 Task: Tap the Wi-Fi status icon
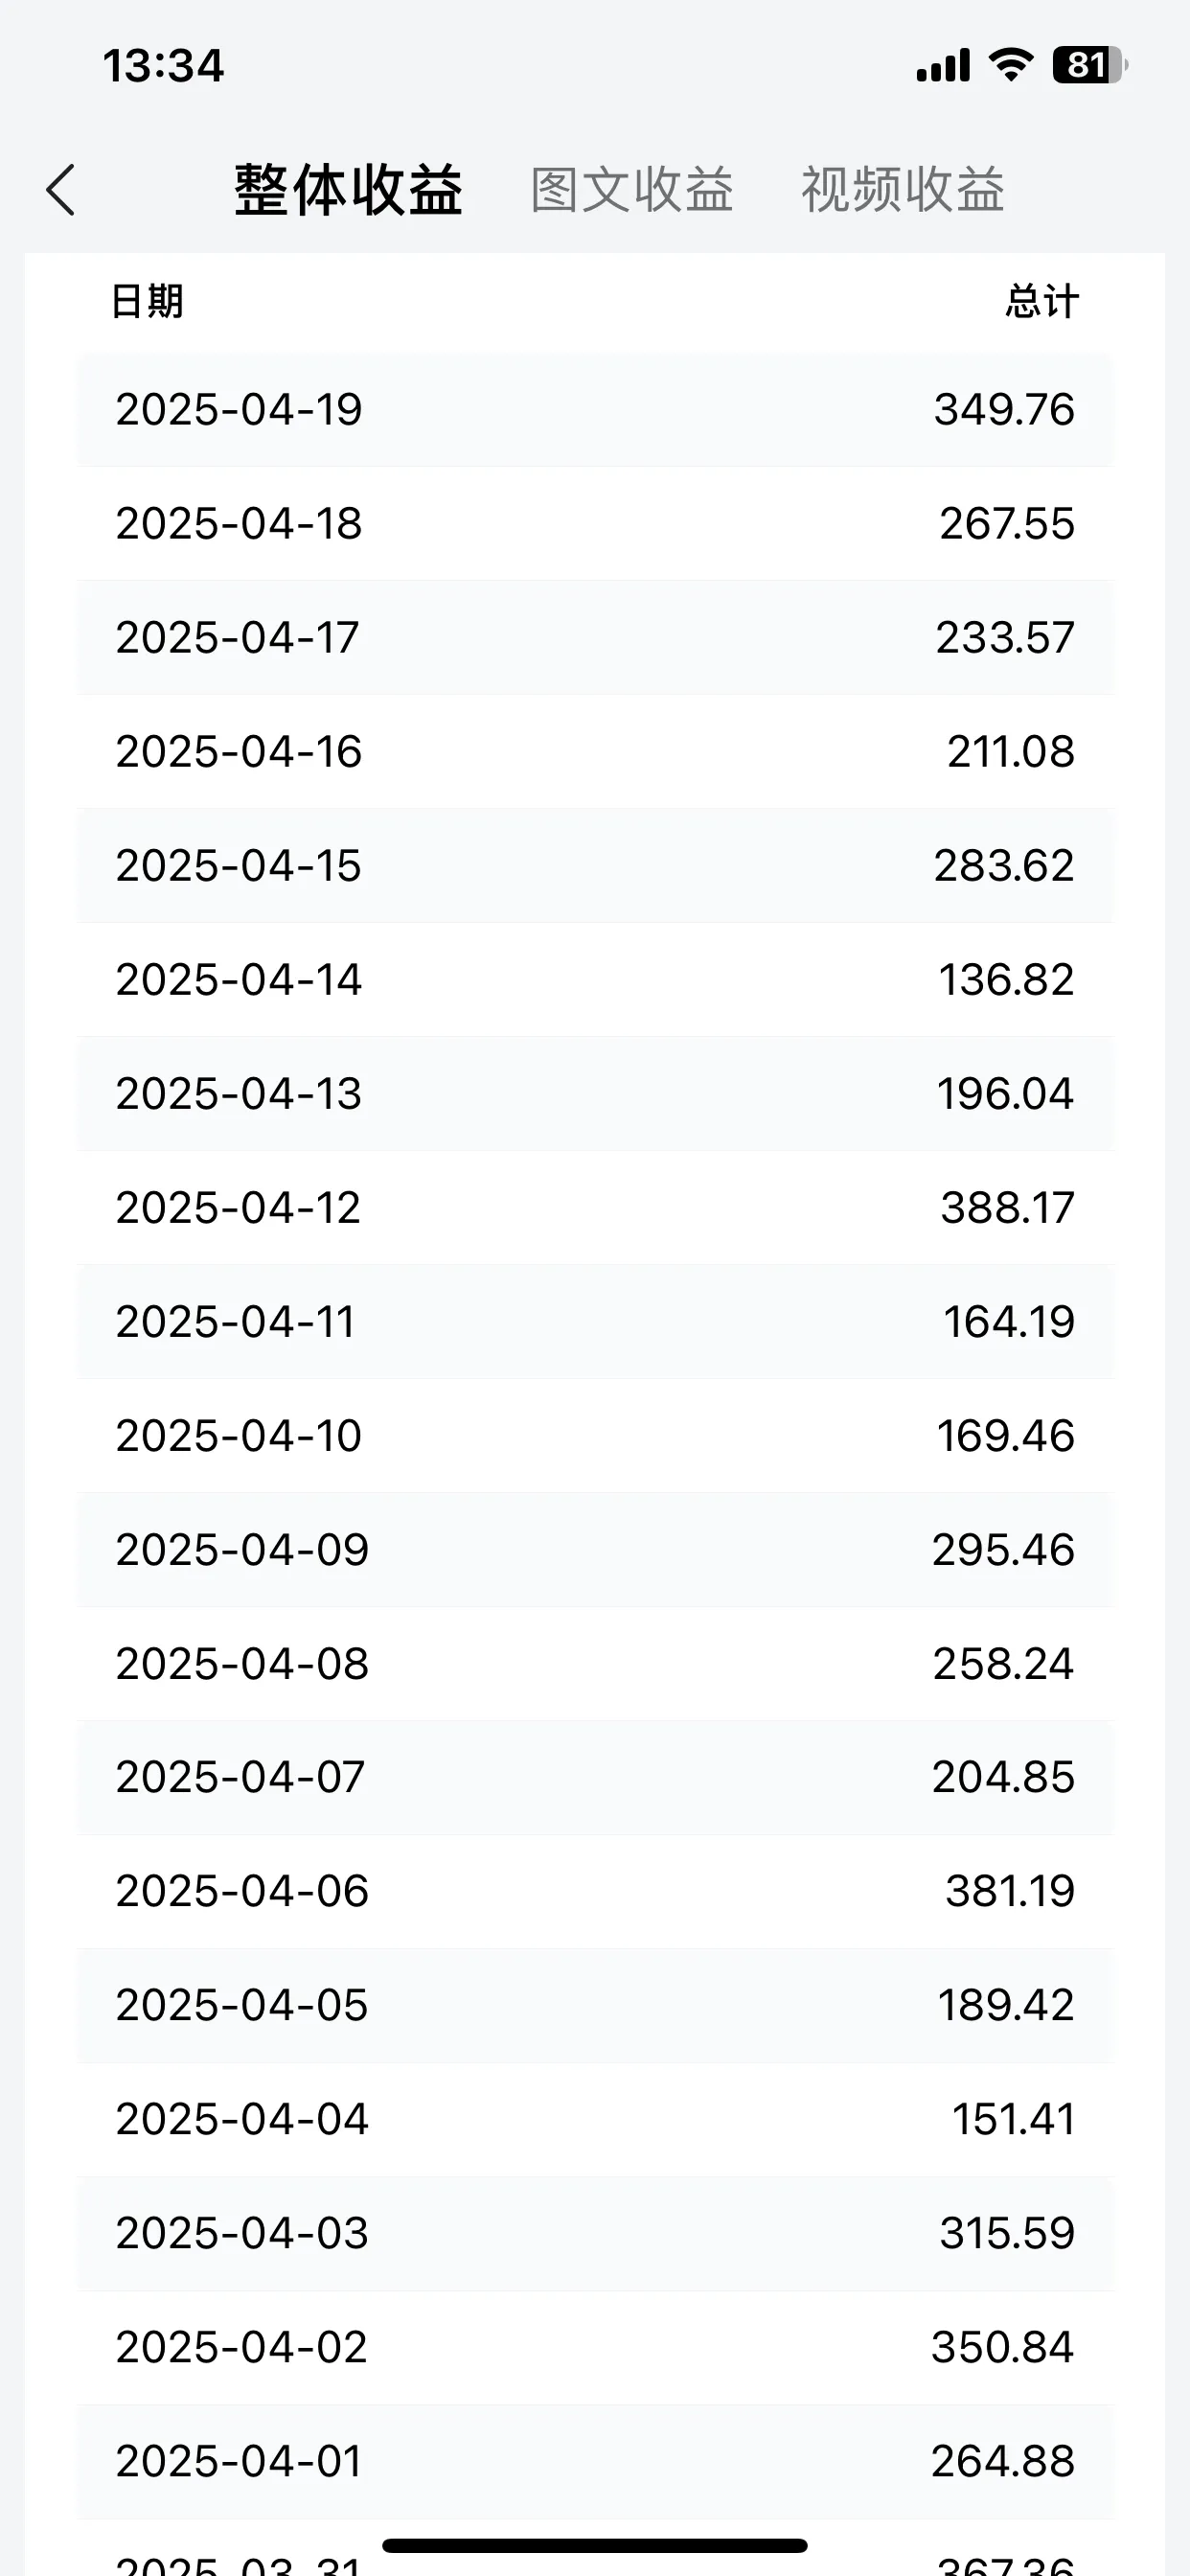(x=1011, y=65)
